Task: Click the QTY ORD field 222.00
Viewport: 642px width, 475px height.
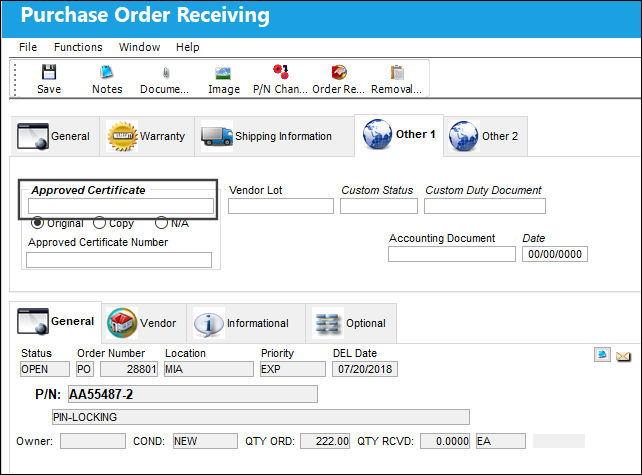Action: click(325, 441)
